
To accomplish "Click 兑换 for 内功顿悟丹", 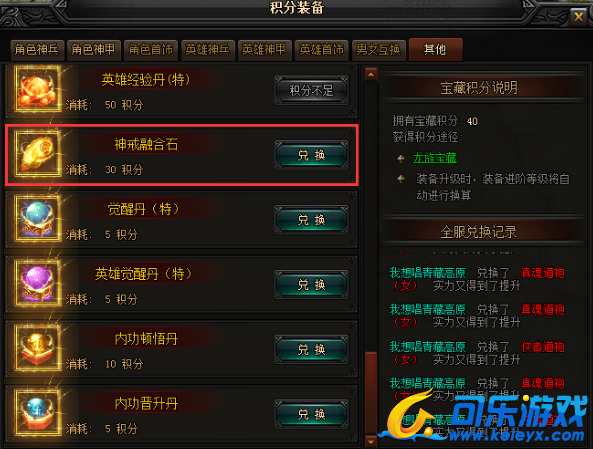I will tap(311, 350).
